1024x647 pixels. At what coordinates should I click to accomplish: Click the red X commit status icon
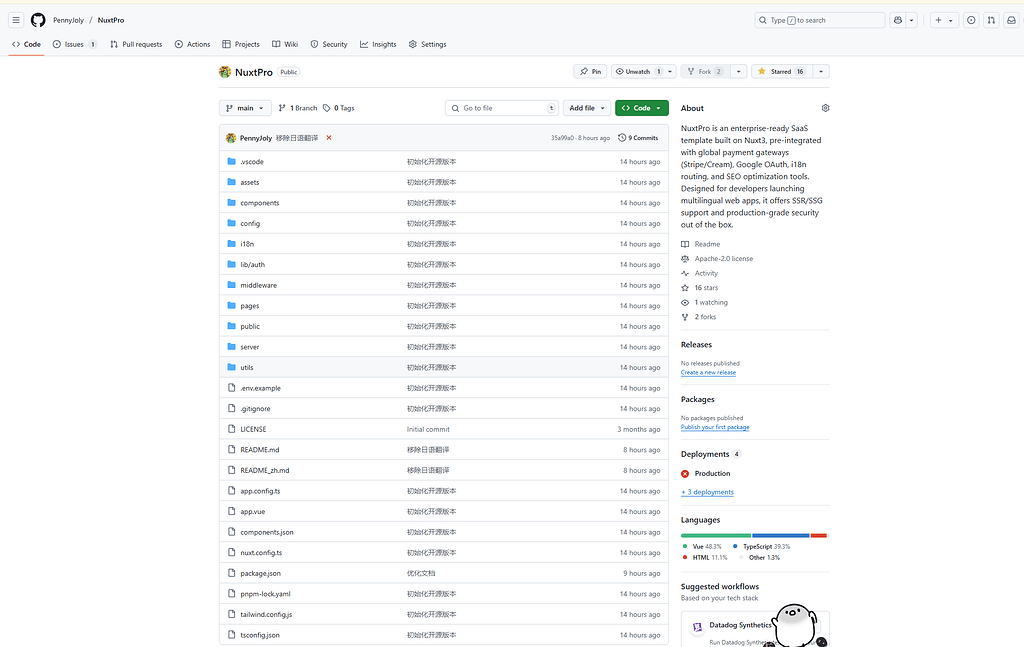coord(329,138)
